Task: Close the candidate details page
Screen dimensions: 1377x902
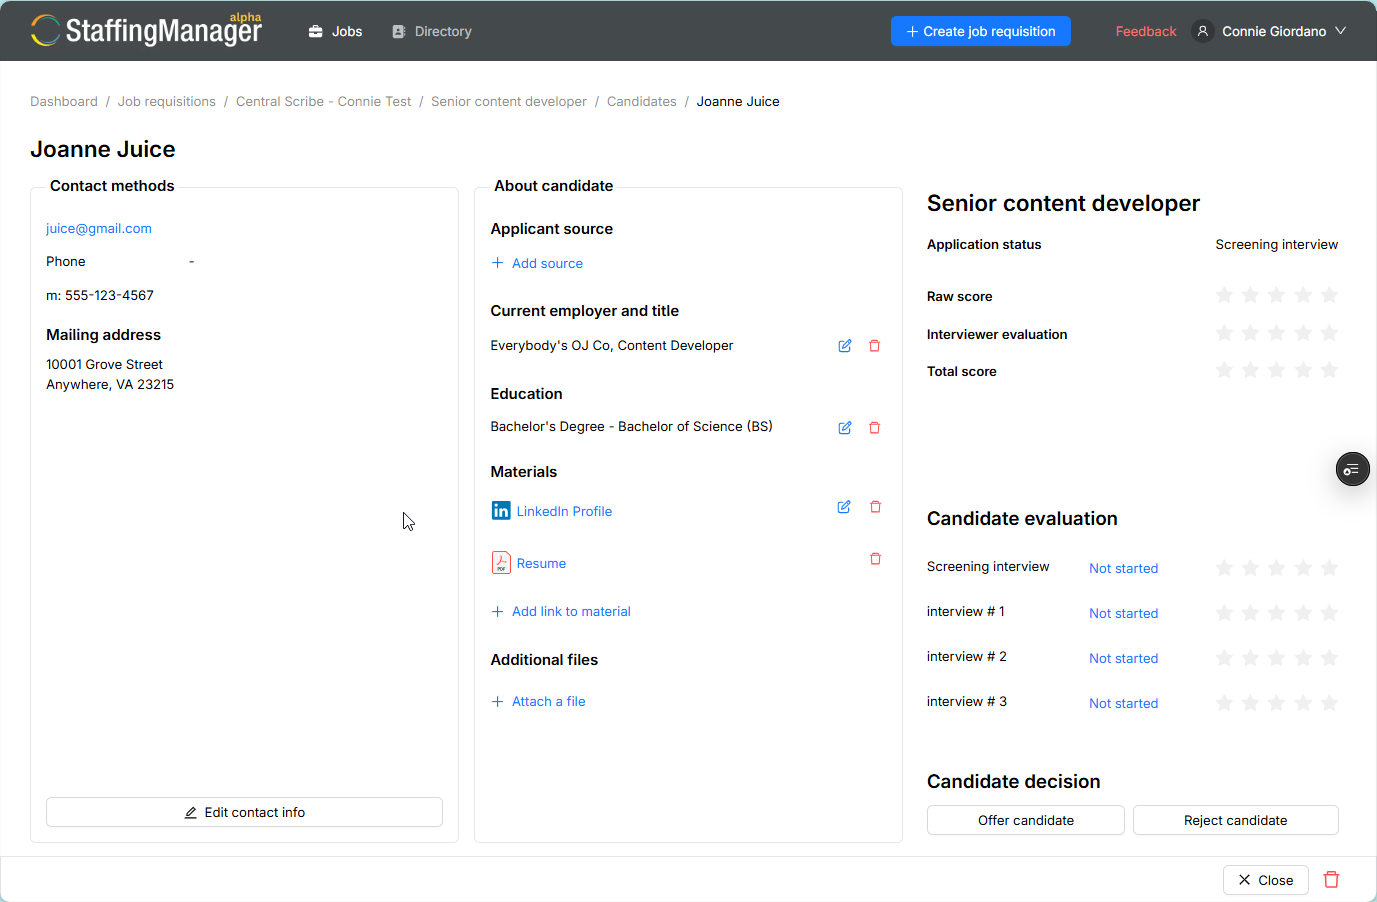Action: coord(1266,880)
